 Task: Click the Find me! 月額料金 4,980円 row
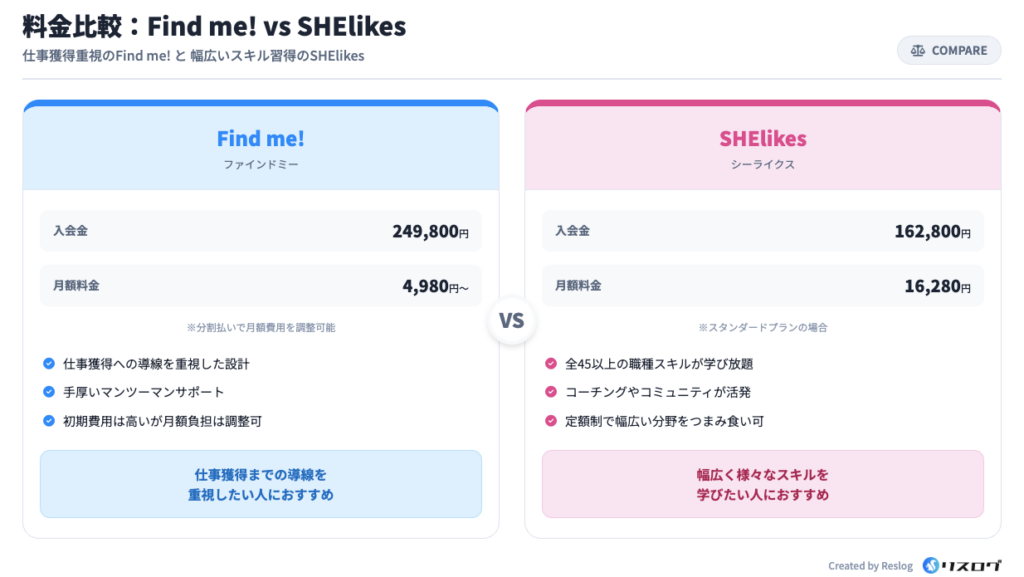click(x=260, y=286)
